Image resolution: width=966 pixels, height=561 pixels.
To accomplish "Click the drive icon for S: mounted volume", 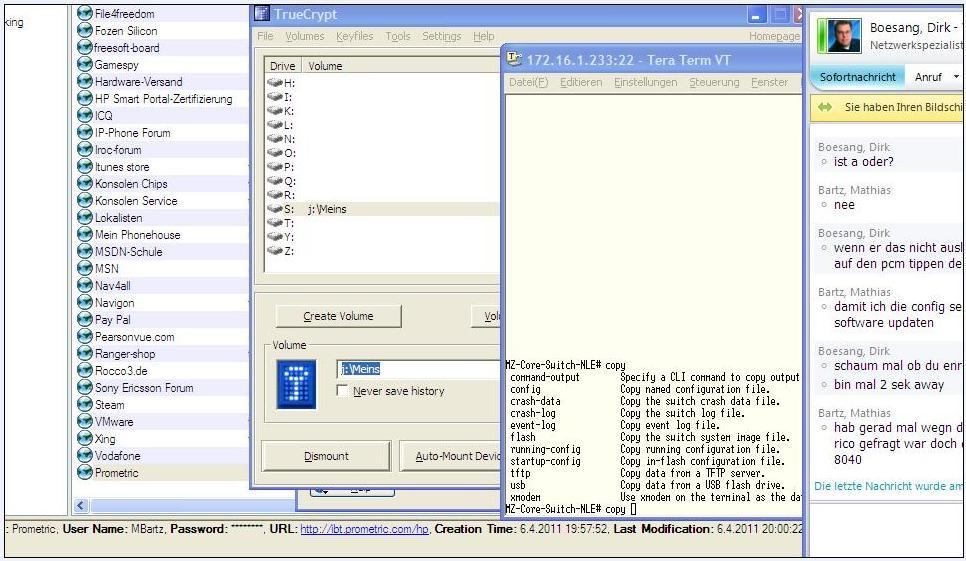I will 275,209.
